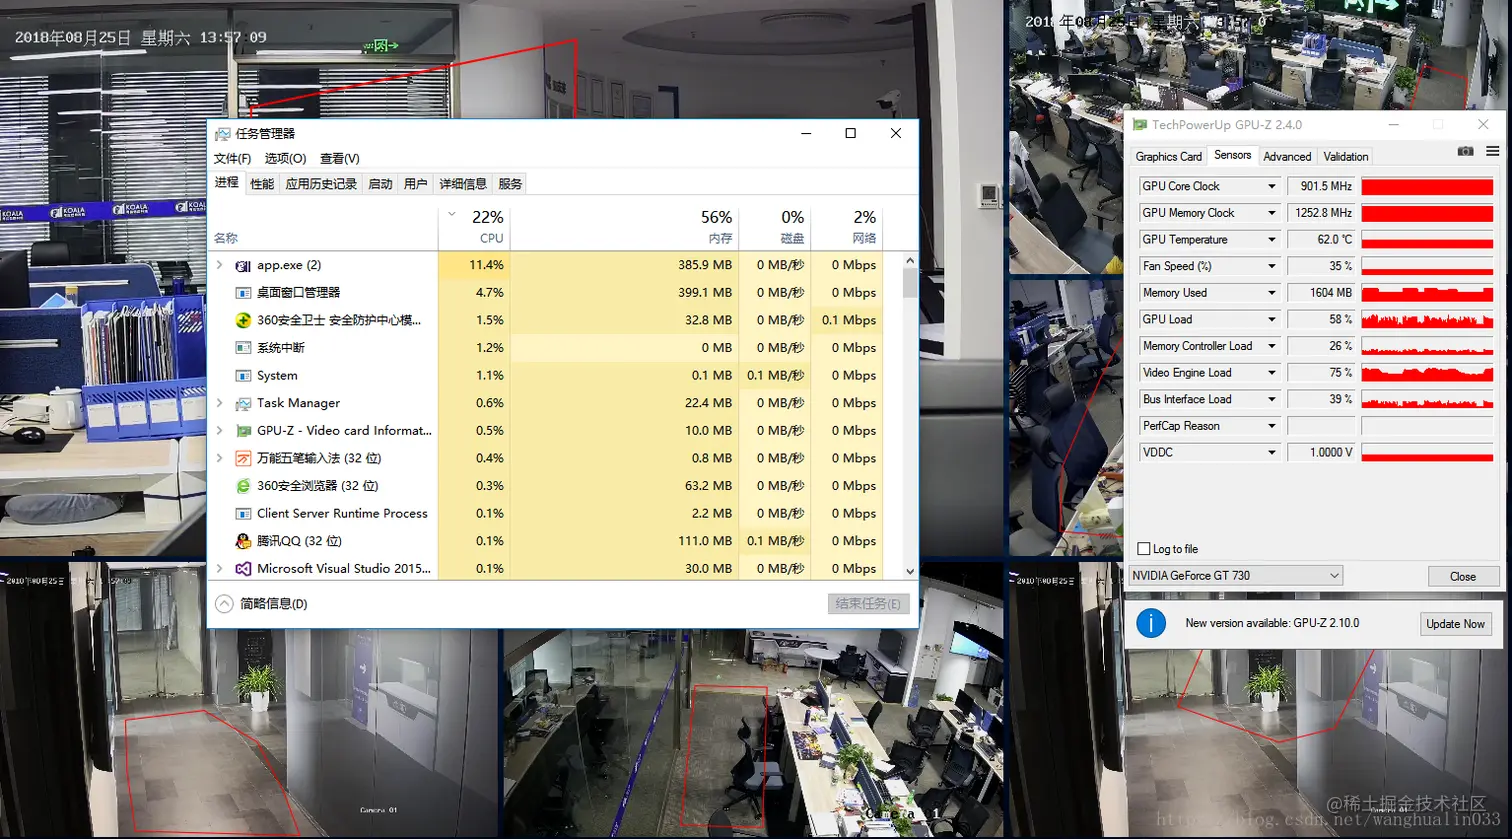The image size is (1512, 839).
Task: Open the 查看(V) menu
Action: click(340, 159)
